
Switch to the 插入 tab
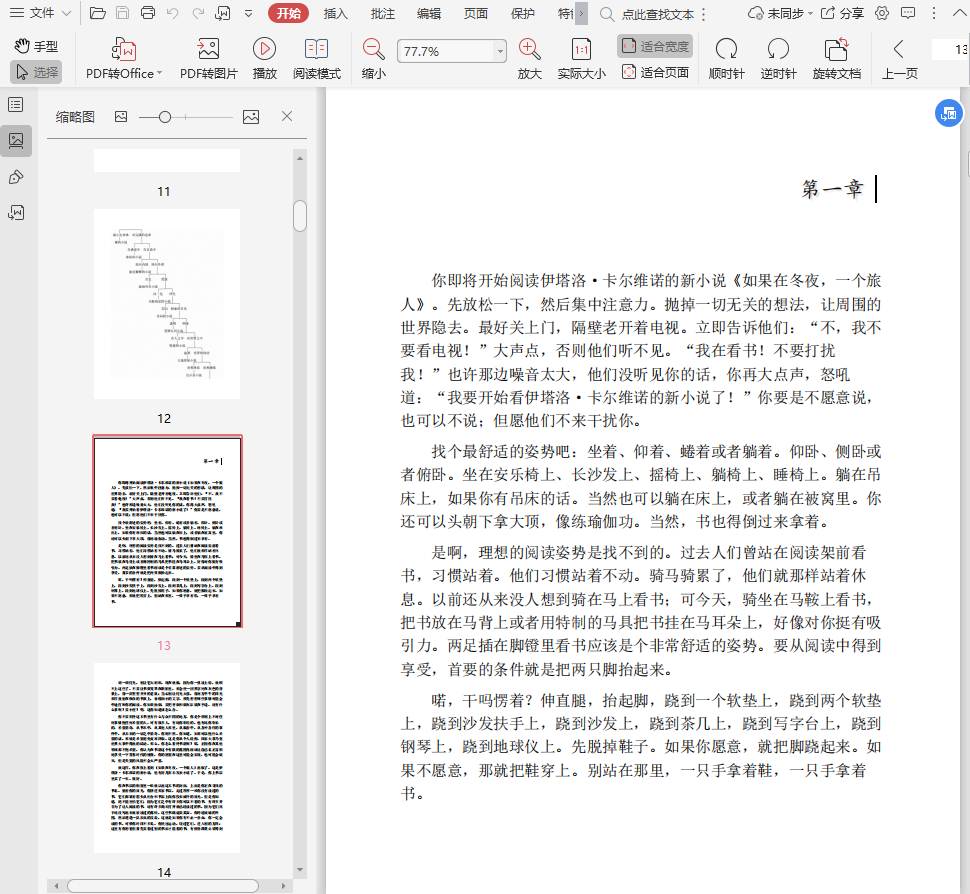click(335, 13)
